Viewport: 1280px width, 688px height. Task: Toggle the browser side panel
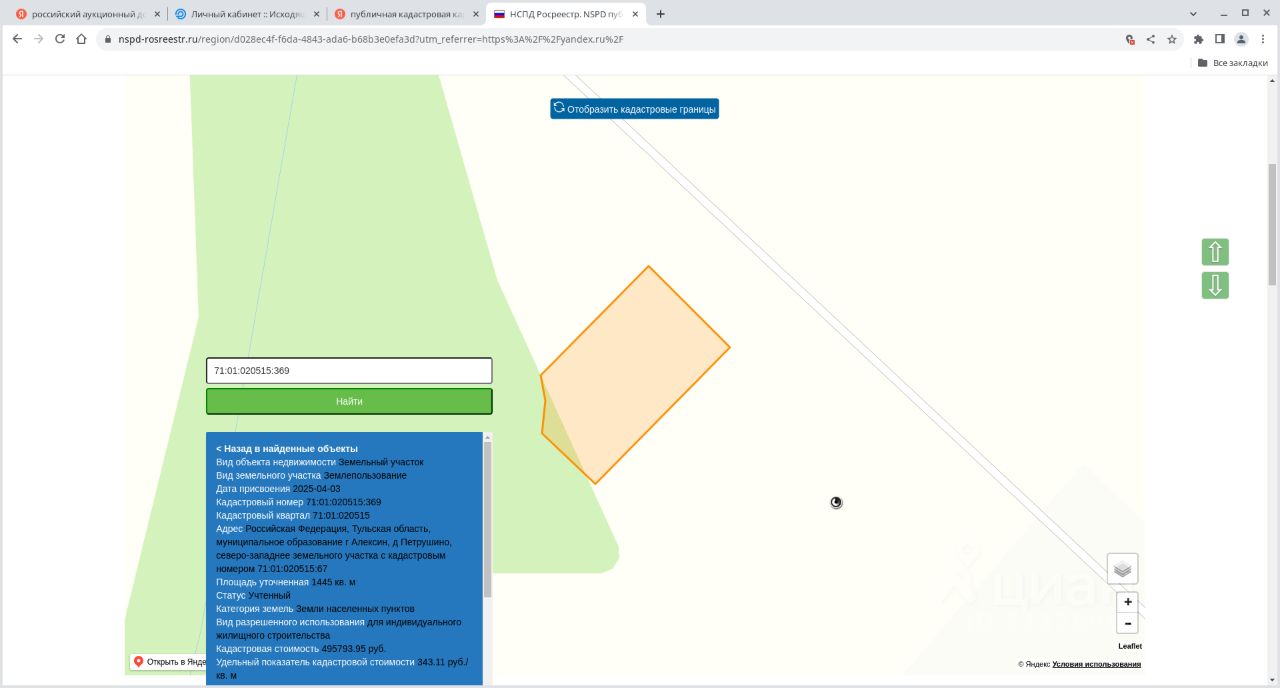[1220, 39]
